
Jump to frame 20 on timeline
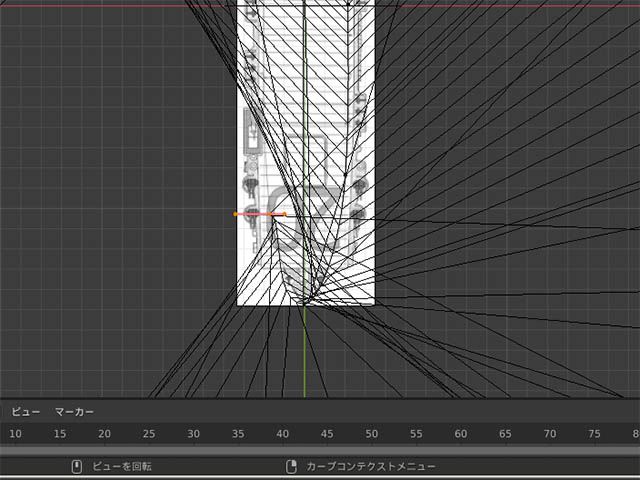point(104,434)
